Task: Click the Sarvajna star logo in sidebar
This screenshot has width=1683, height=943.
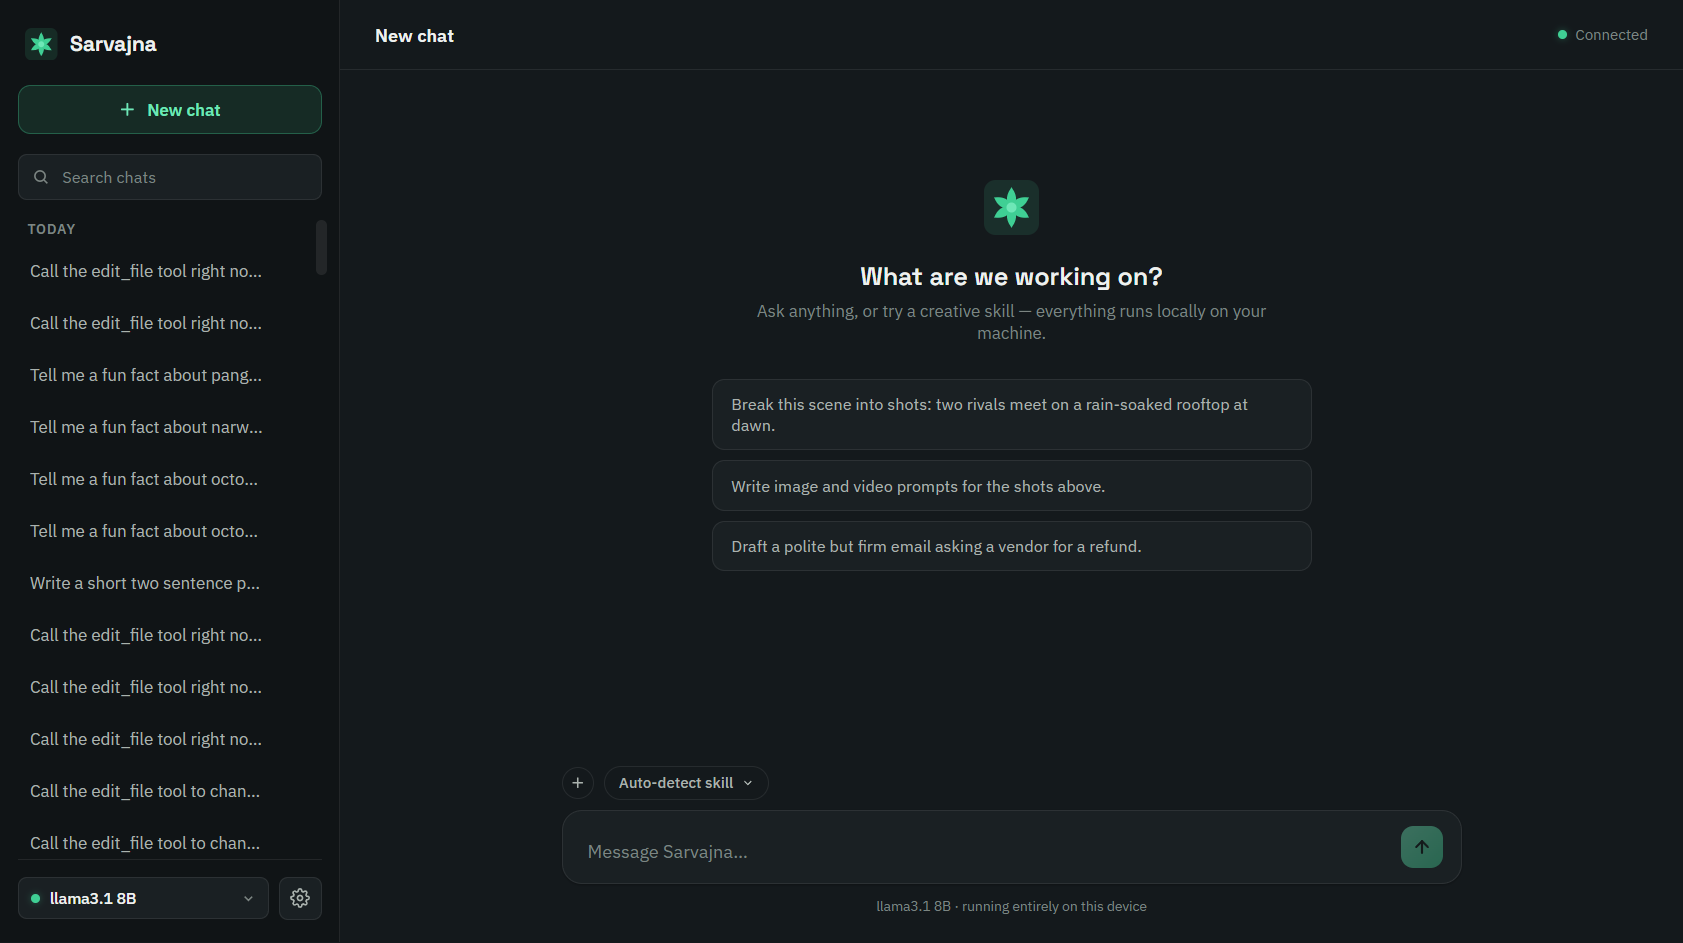Action: [41, 44]
